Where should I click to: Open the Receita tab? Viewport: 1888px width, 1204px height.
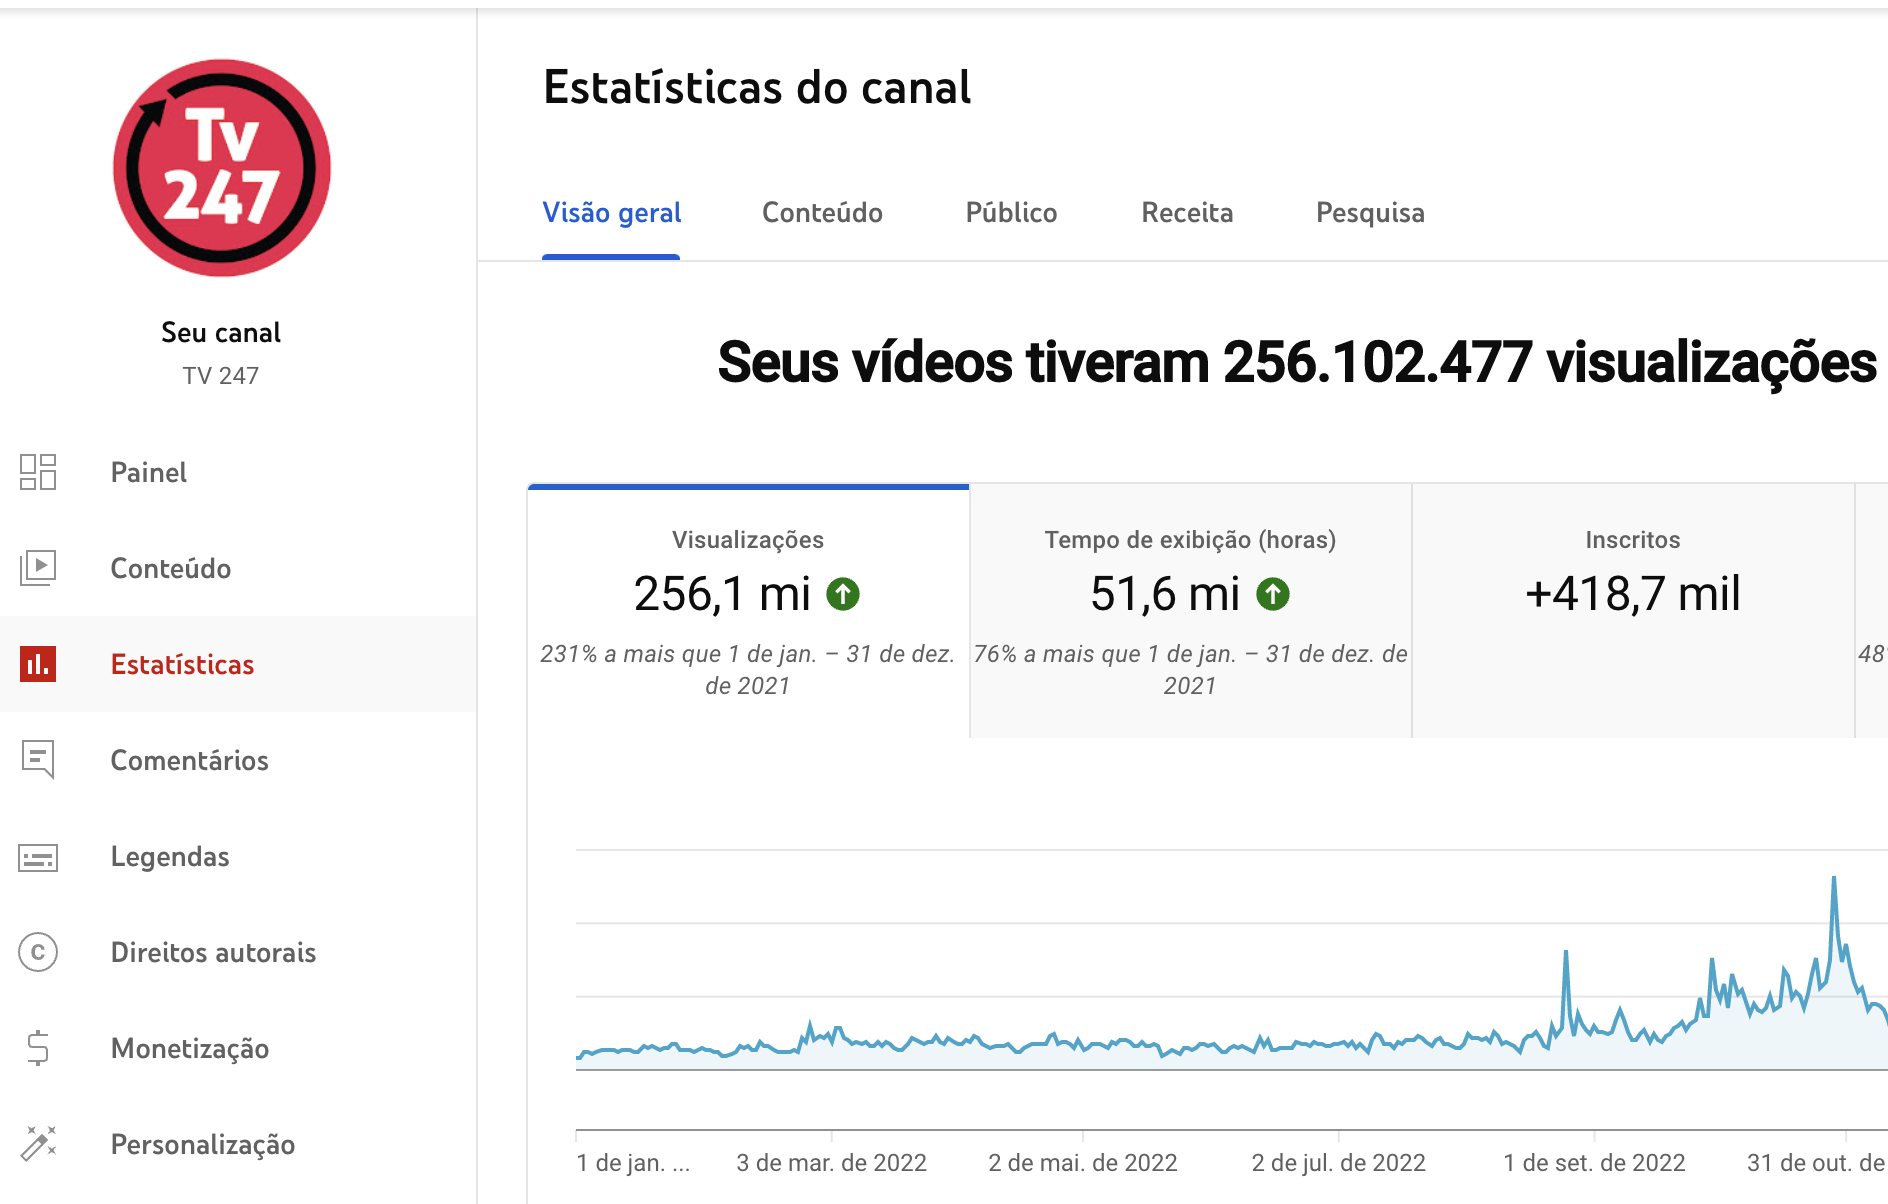click(1186, 213)
